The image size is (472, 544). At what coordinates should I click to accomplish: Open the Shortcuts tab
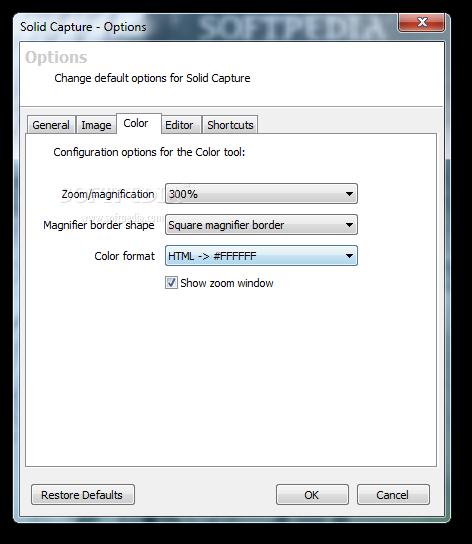coord(230,125)
